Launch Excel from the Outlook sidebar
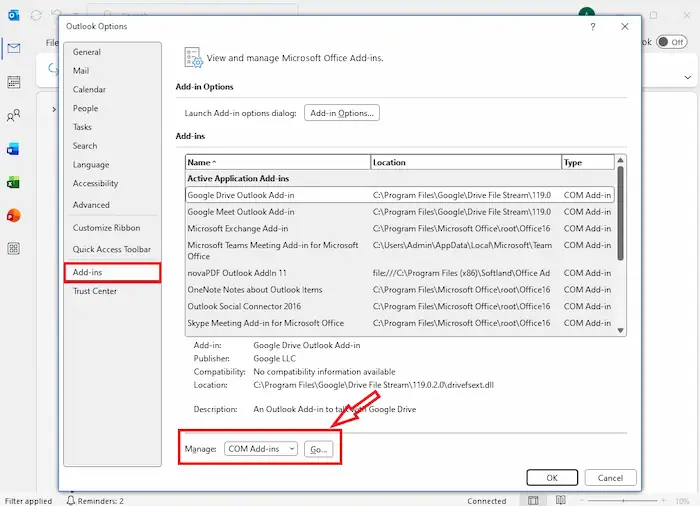The height and width of the screenshot is (506, 700). point(13,182)
